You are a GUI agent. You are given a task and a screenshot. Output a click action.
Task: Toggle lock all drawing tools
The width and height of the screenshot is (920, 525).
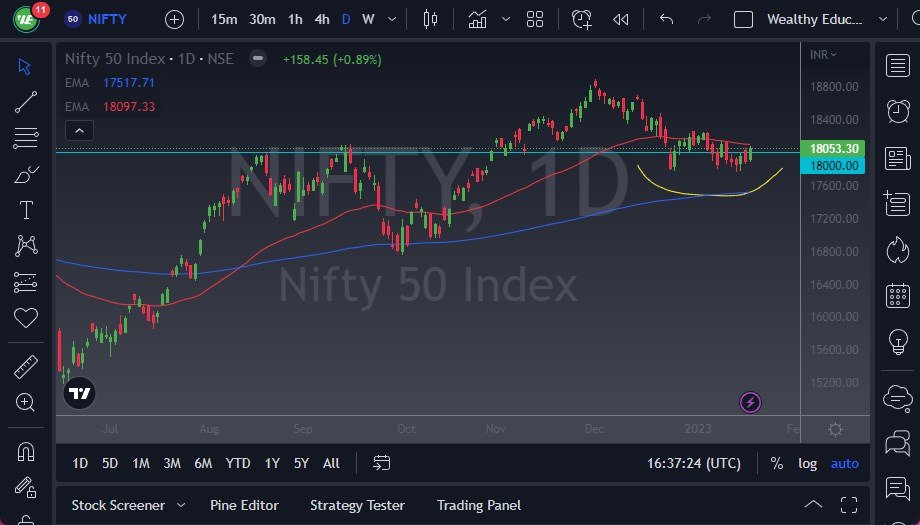pyautogui.click(x=26, y=487)
